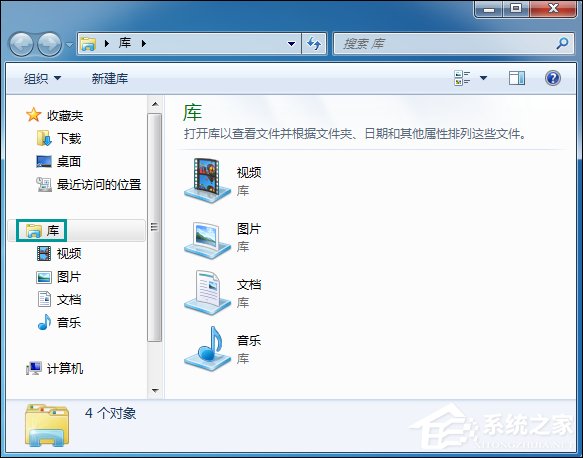Click the arrow before 库 in the address bar
Screen dimensions: 583x458
pos(107,44)
